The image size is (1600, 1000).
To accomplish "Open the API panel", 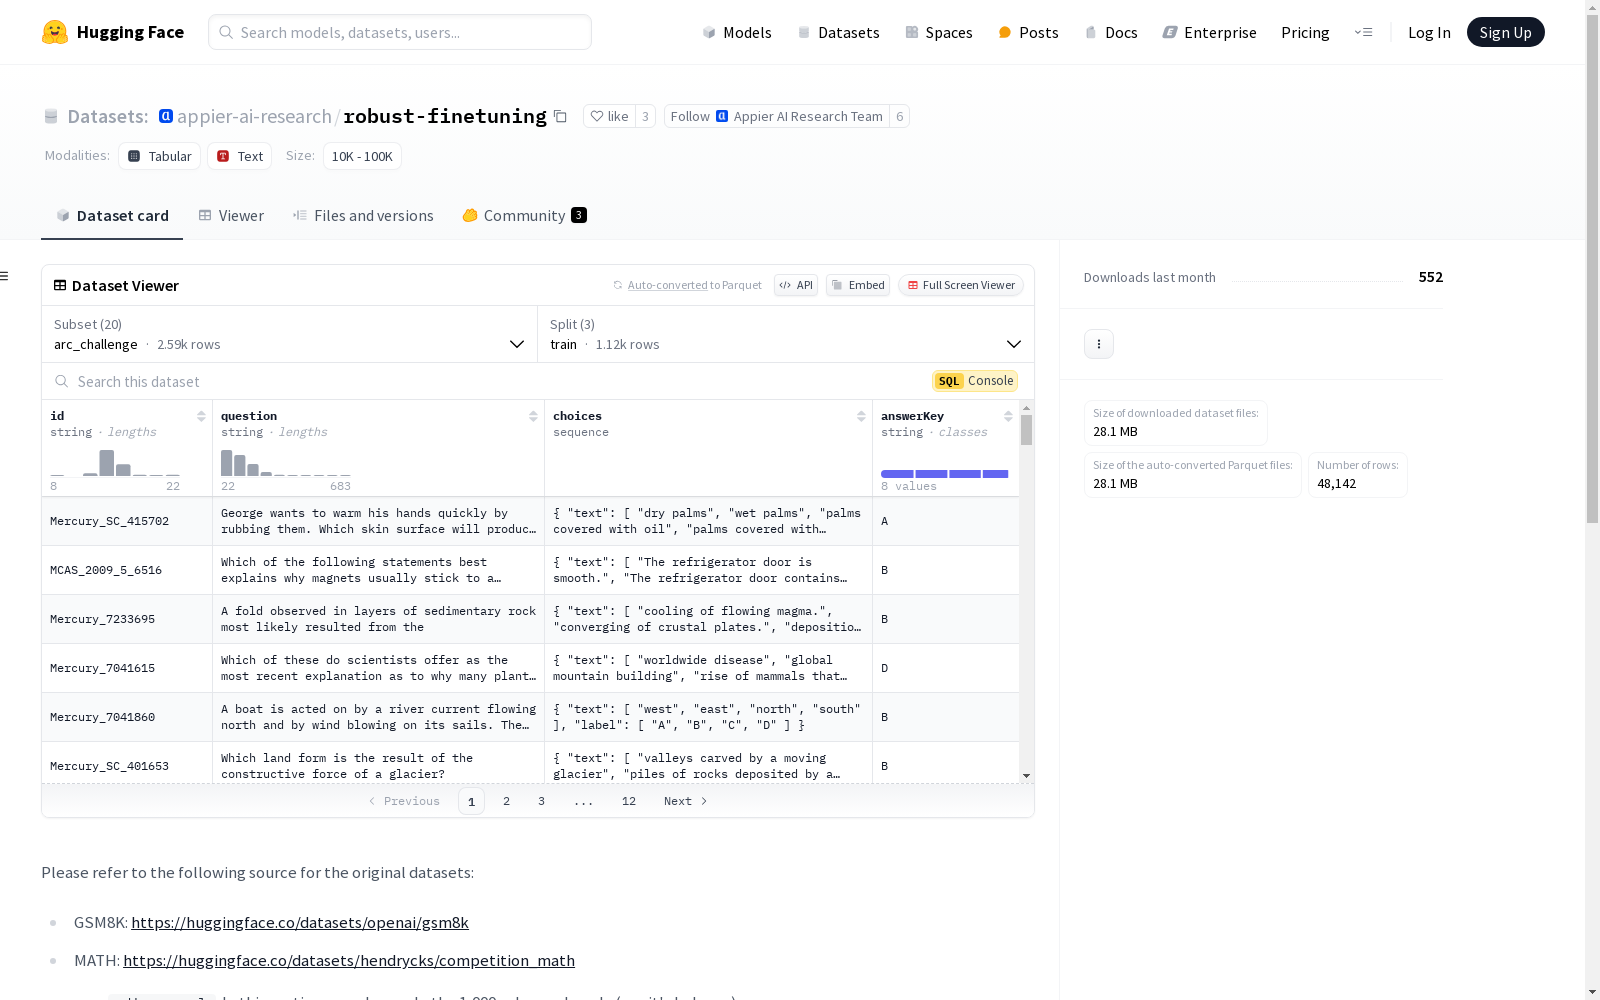I will pos(796,285).
